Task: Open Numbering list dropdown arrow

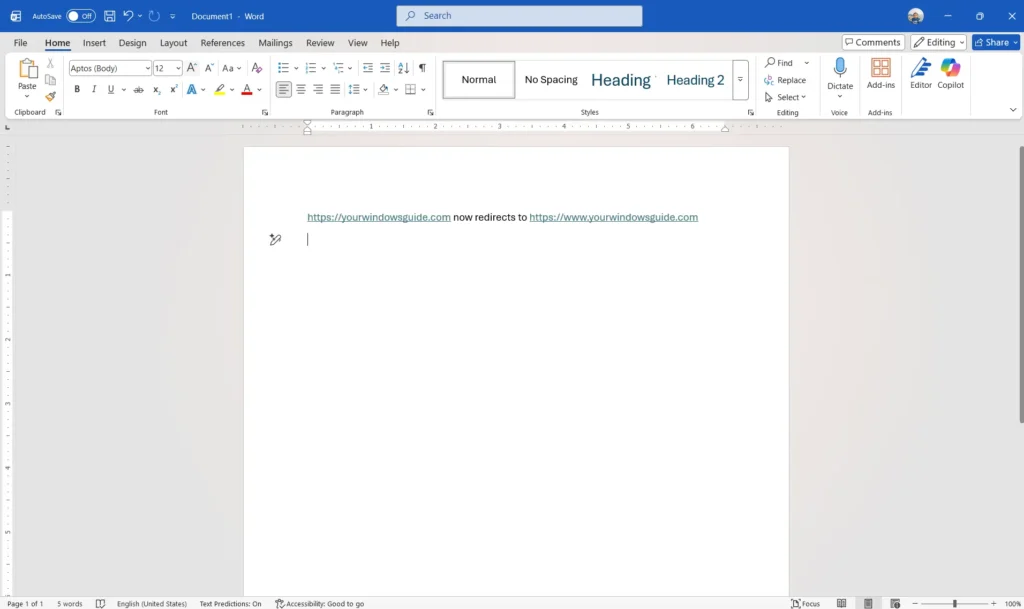Action: point(323,68)
